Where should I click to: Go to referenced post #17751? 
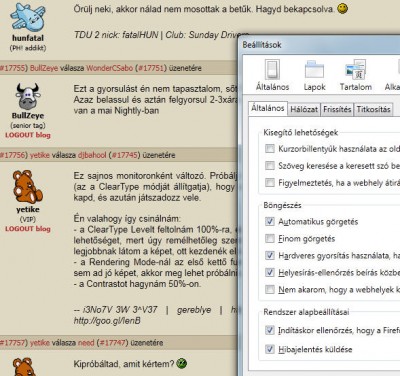click(151, 68)
